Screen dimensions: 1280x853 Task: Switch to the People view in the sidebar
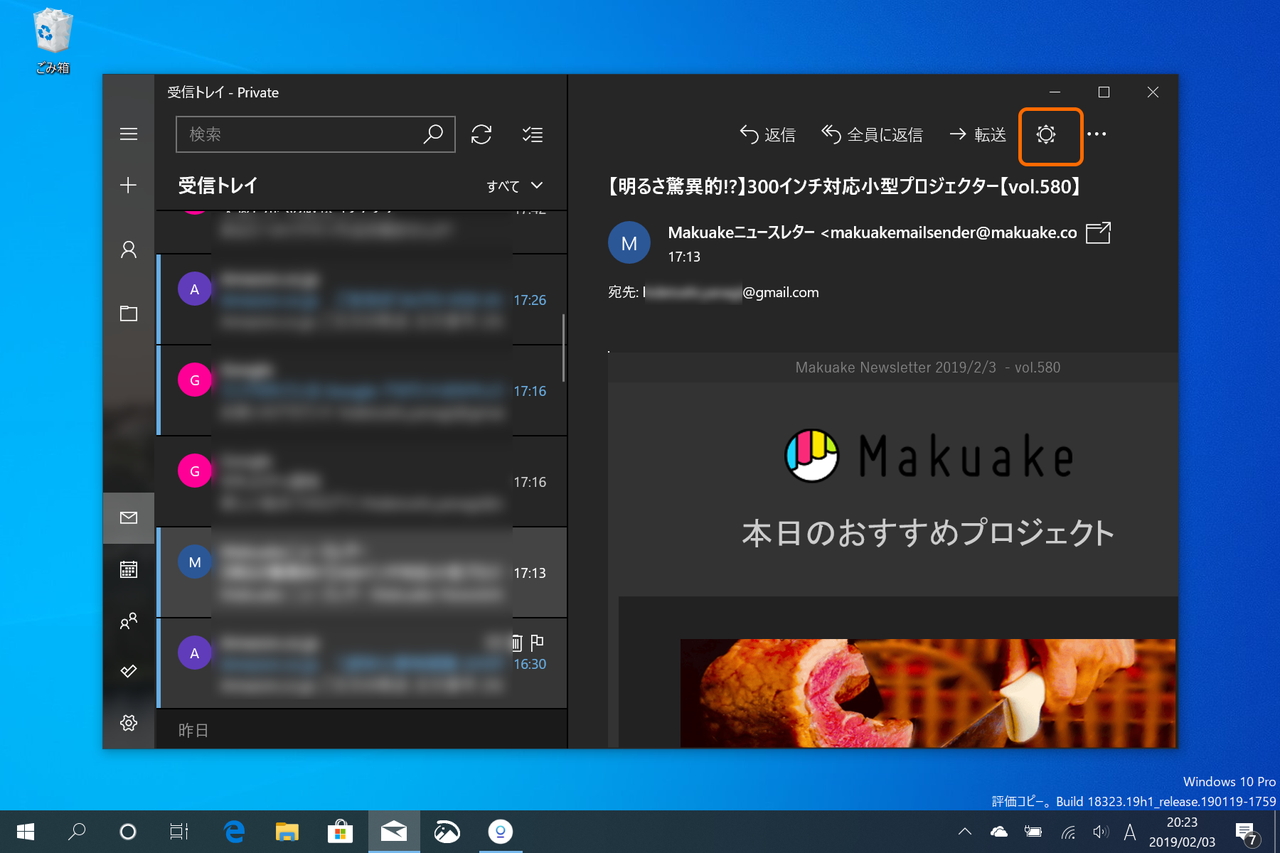pyautogui.click(x=128, y=621)
